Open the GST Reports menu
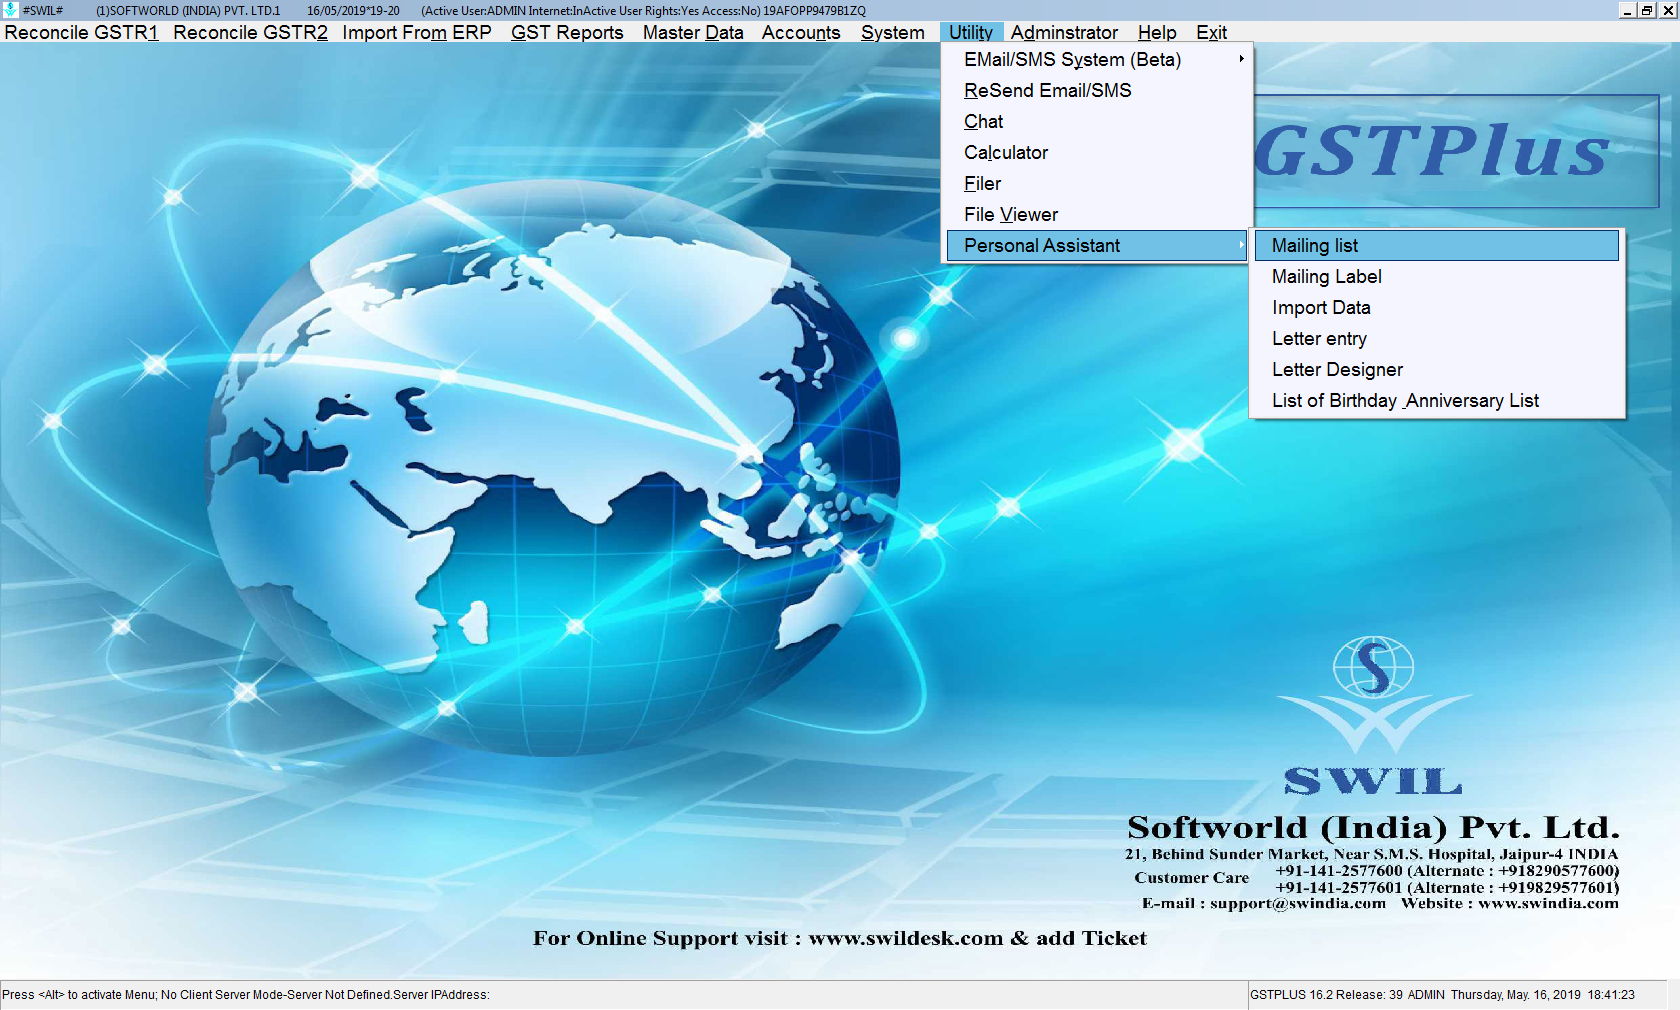Viewport: 1680px width, 1010px height. (567, 32)
